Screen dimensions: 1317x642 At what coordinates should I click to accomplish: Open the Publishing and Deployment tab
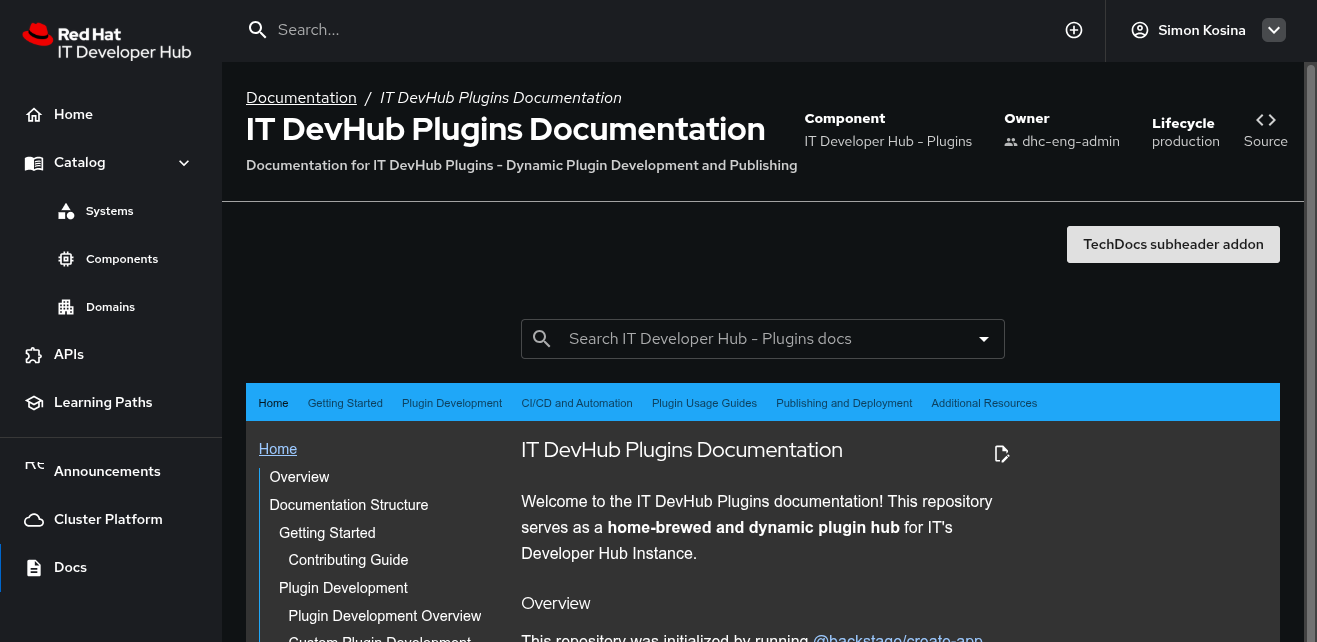click(x=844, y=403)
